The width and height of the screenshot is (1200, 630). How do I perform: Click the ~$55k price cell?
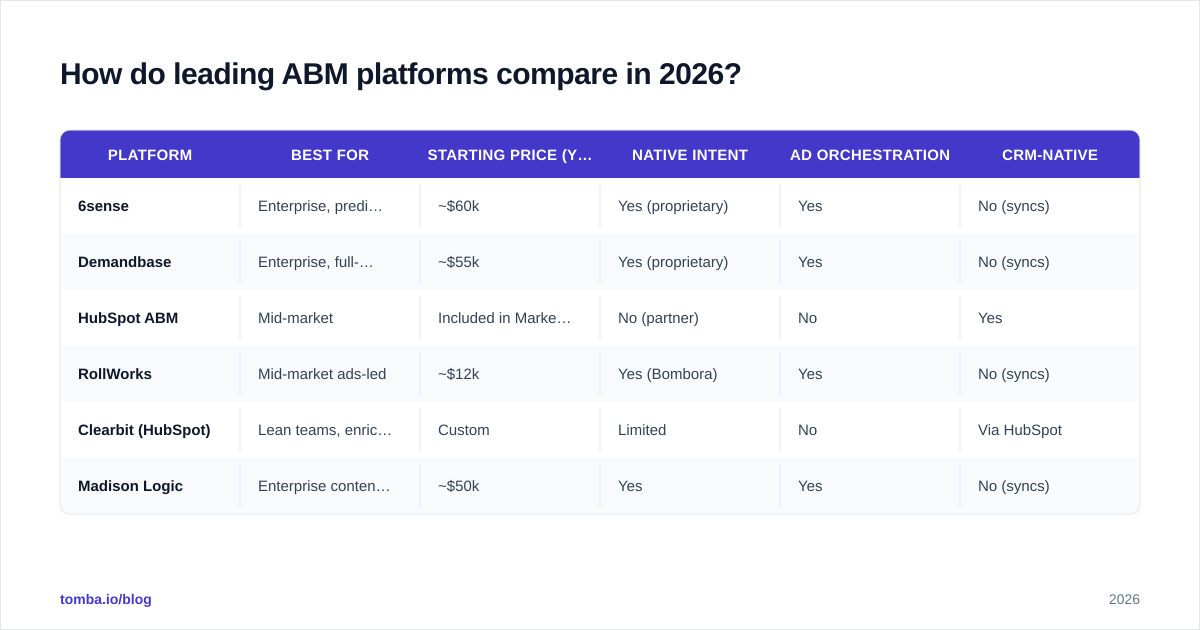point(510,262)
